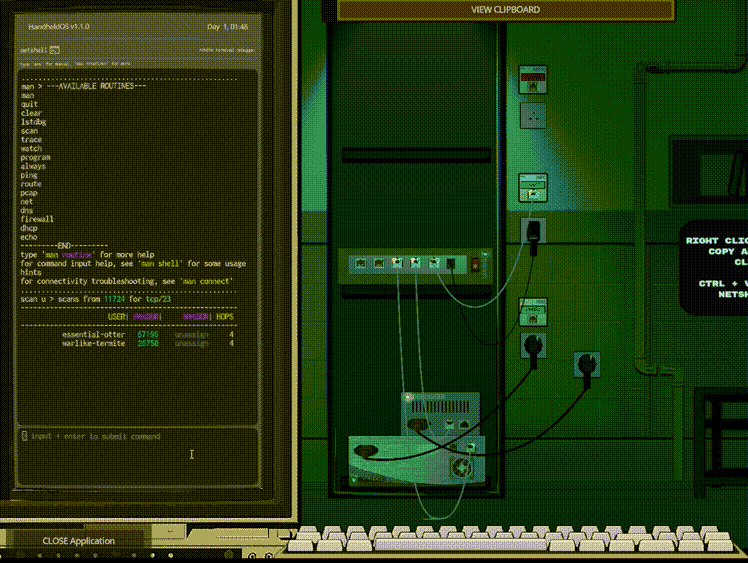The width and height of the screenshot is (748, 563).
Task: Click the lowest small wall network panel
Action: click(x=532, y=311)
